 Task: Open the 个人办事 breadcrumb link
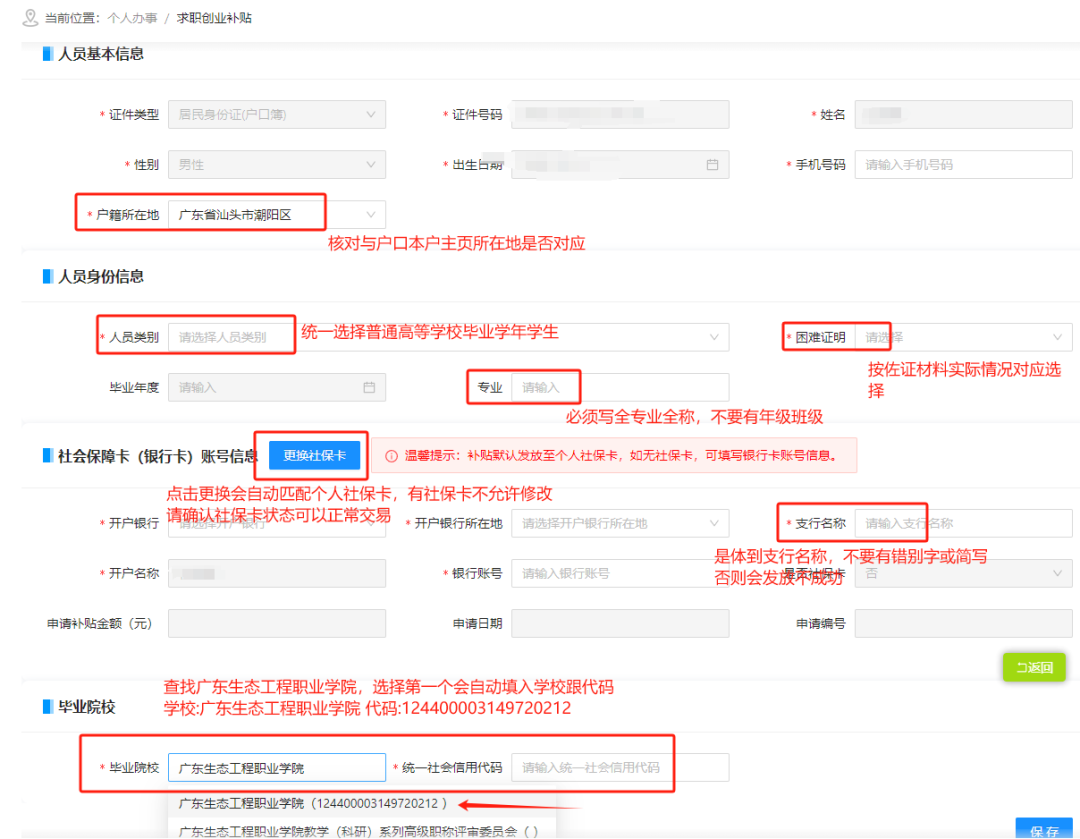[x=132, y=18]
